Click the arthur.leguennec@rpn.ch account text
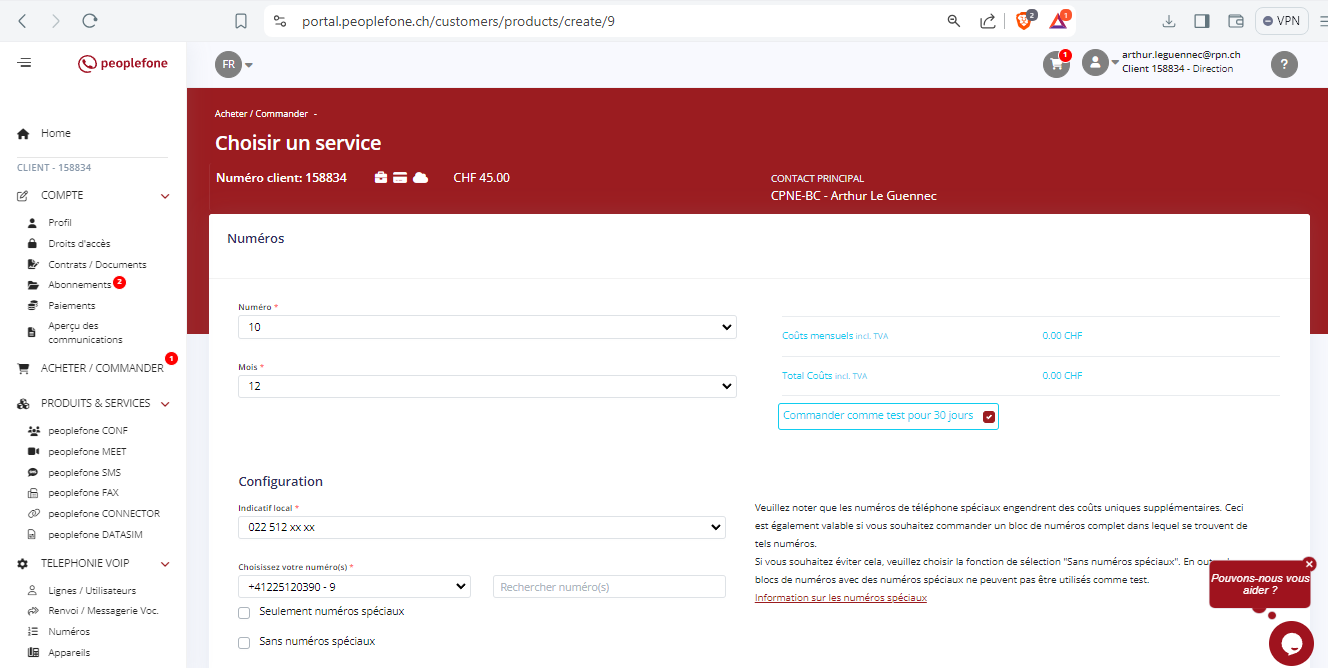Screen dimensions: 1328x668 1181,55
